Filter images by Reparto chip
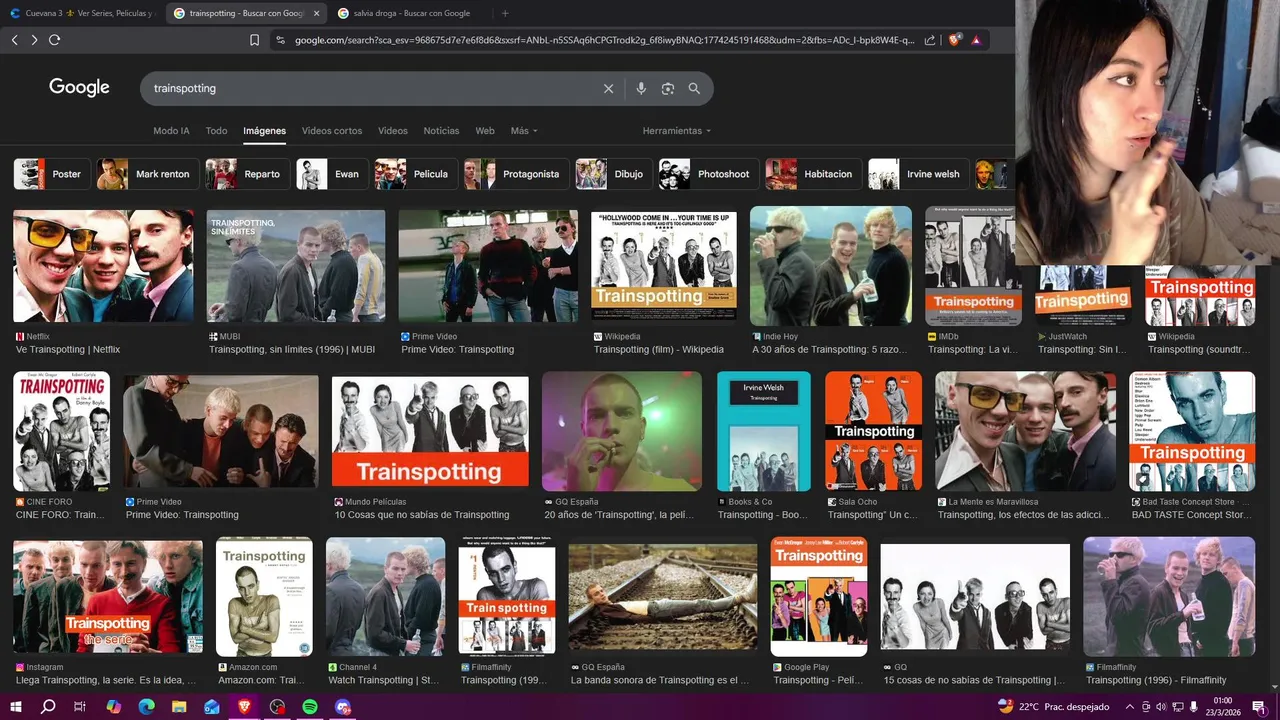Screen dimensions: 1280x720 coord(248,174)
